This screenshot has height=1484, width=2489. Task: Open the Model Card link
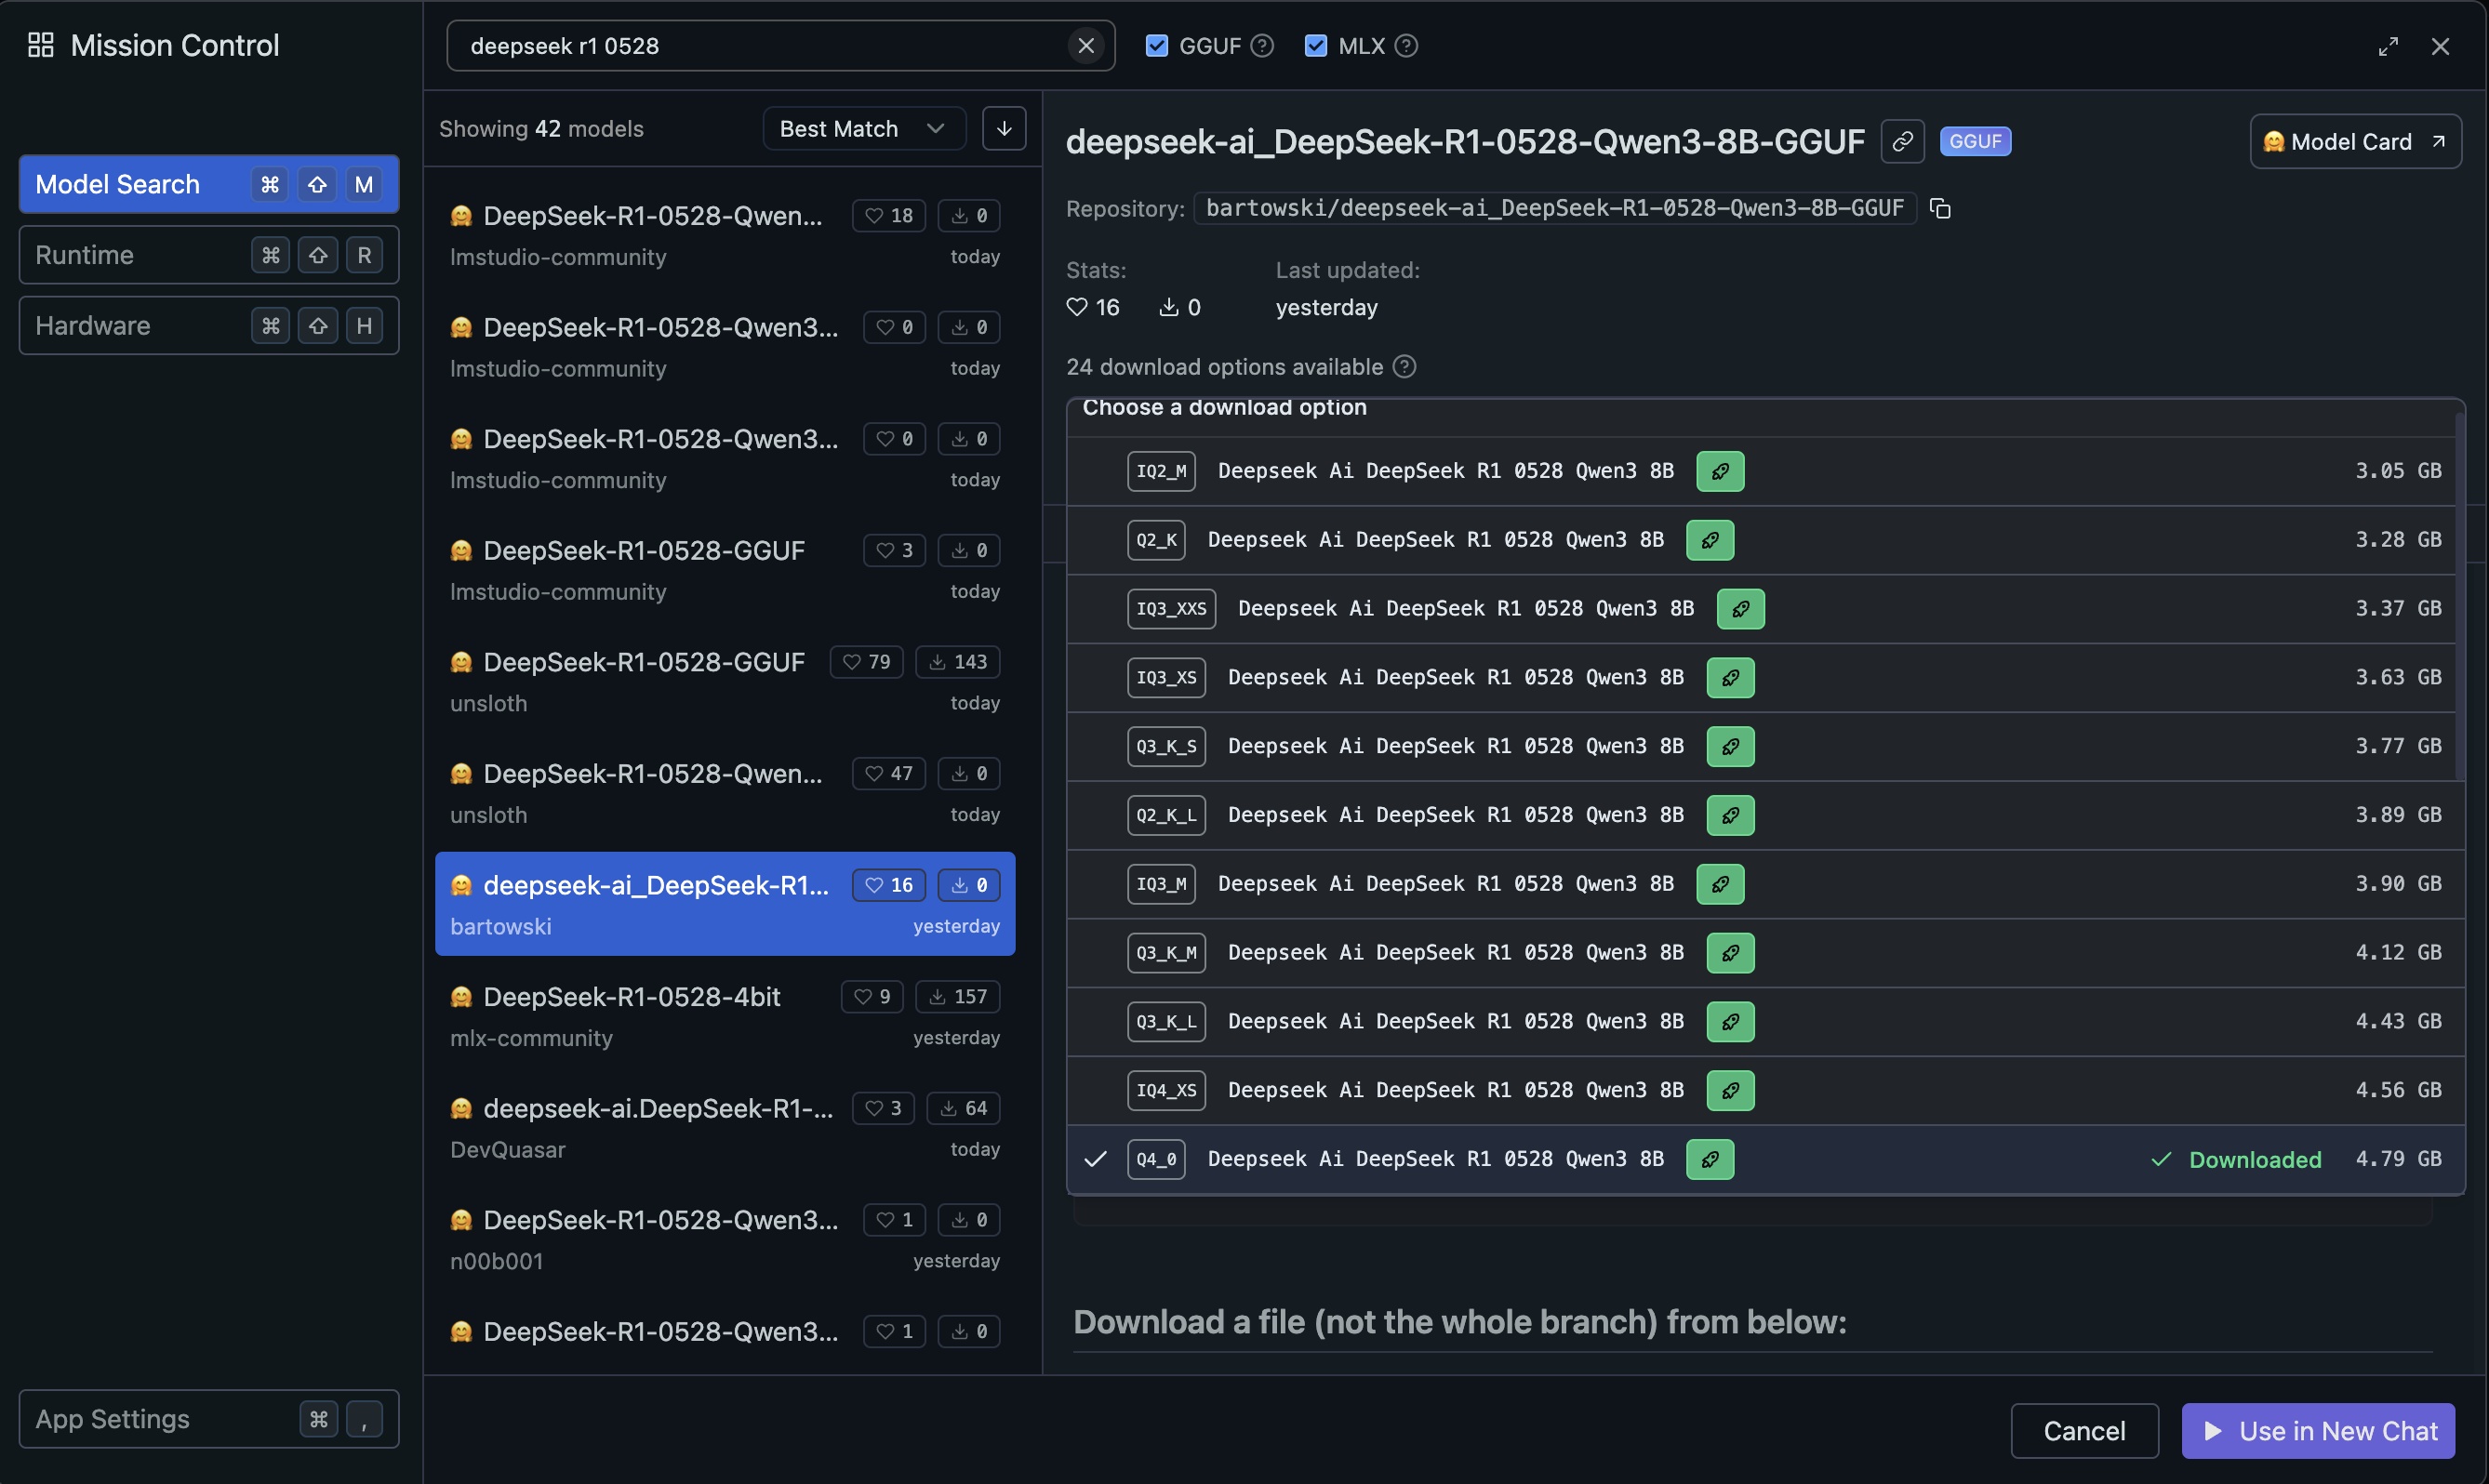(x=2355, y=142)
